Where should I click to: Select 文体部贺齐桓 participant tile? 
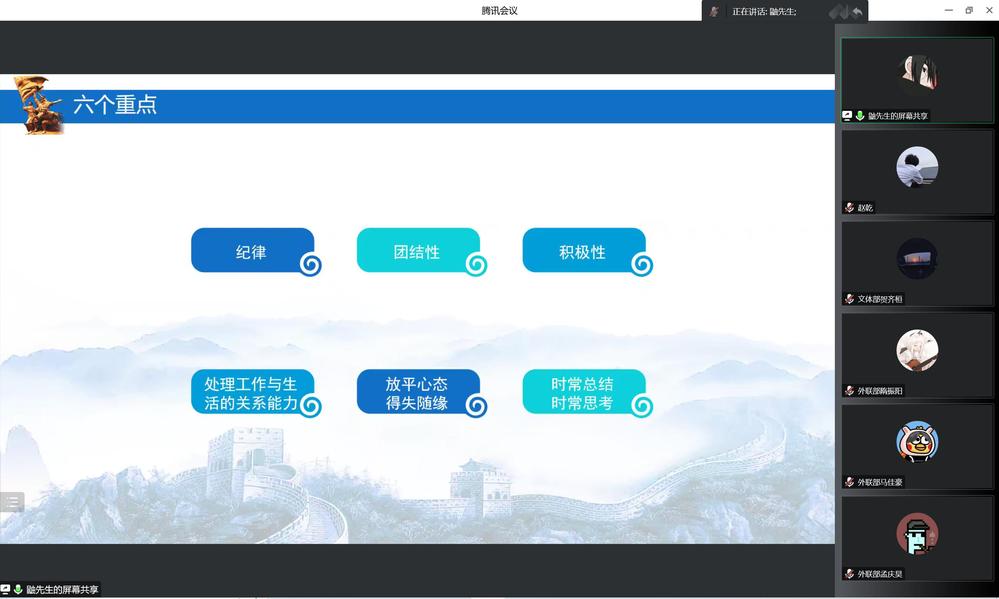click(x=916, y=263)
